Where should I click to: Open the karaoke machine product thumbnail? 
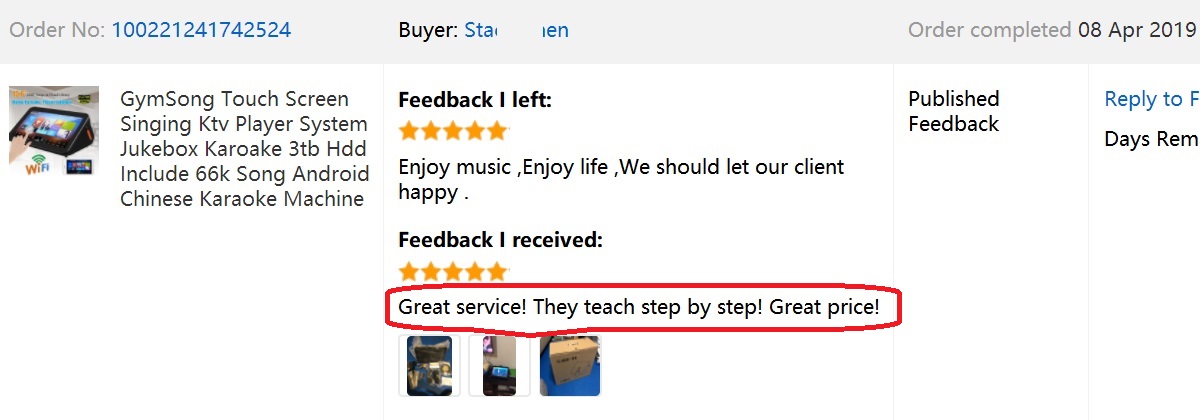pyautogui.click(x=54, y=132)
